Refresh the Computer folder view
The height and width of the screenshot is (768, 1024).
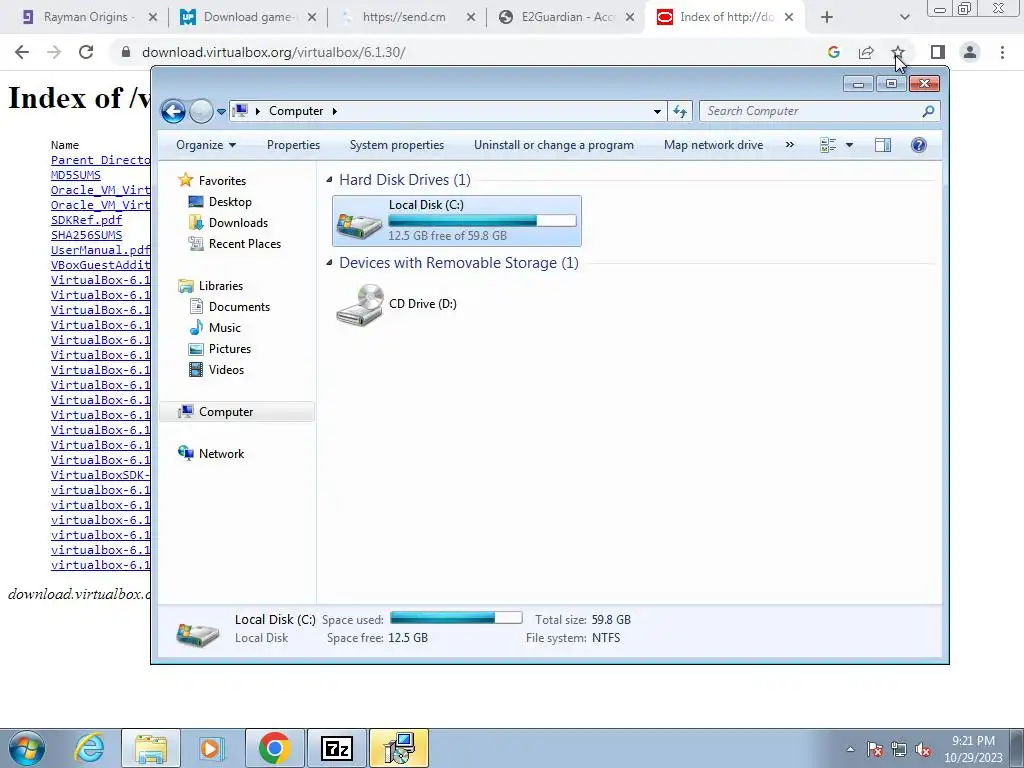coord(680,111)
